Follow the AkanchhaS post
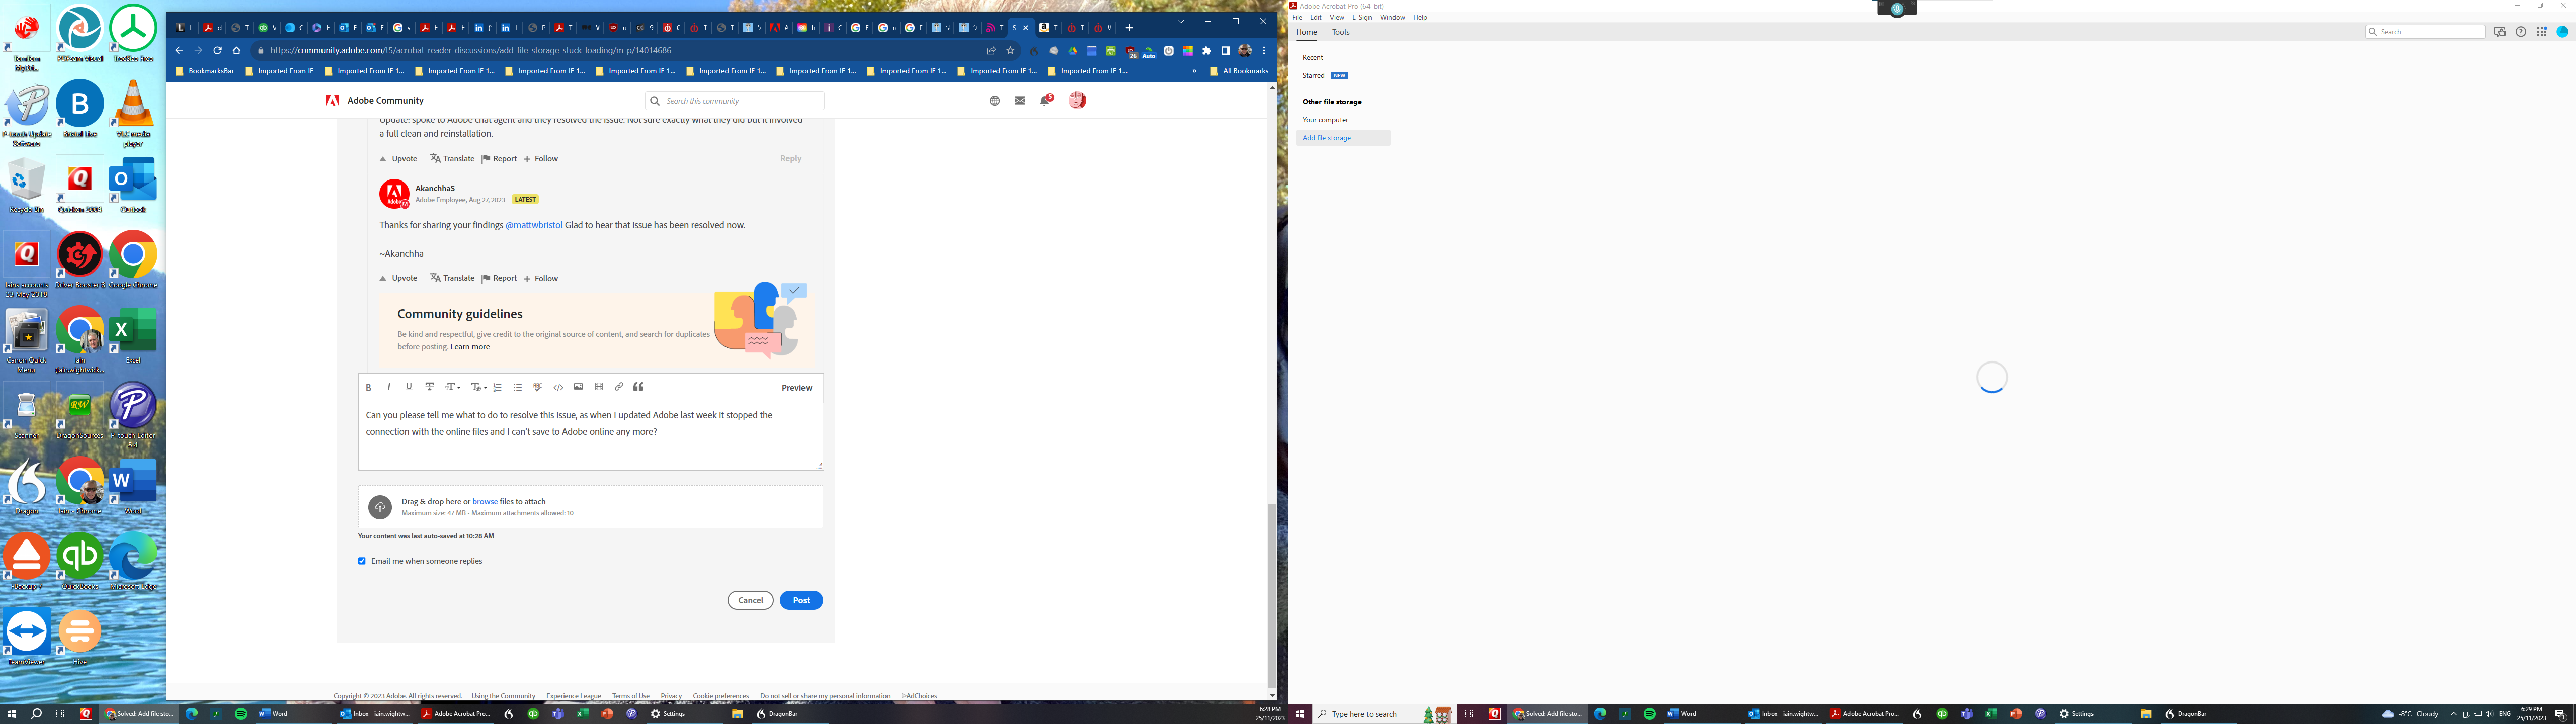Image resolution: width=2576 pixels, height=724 pixels. tap(540, 278)
